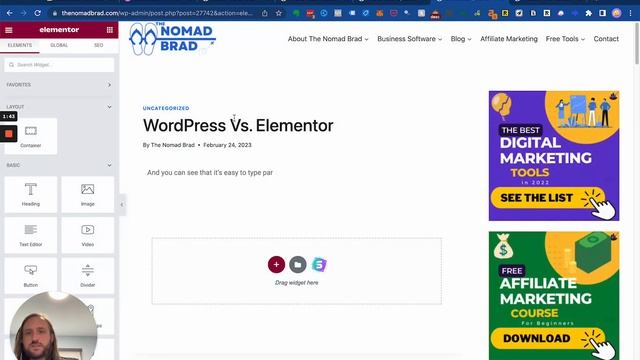The image size is (640, 360).
Task: Open the Elementor hamburger menu
Action: tap(9, 30)
